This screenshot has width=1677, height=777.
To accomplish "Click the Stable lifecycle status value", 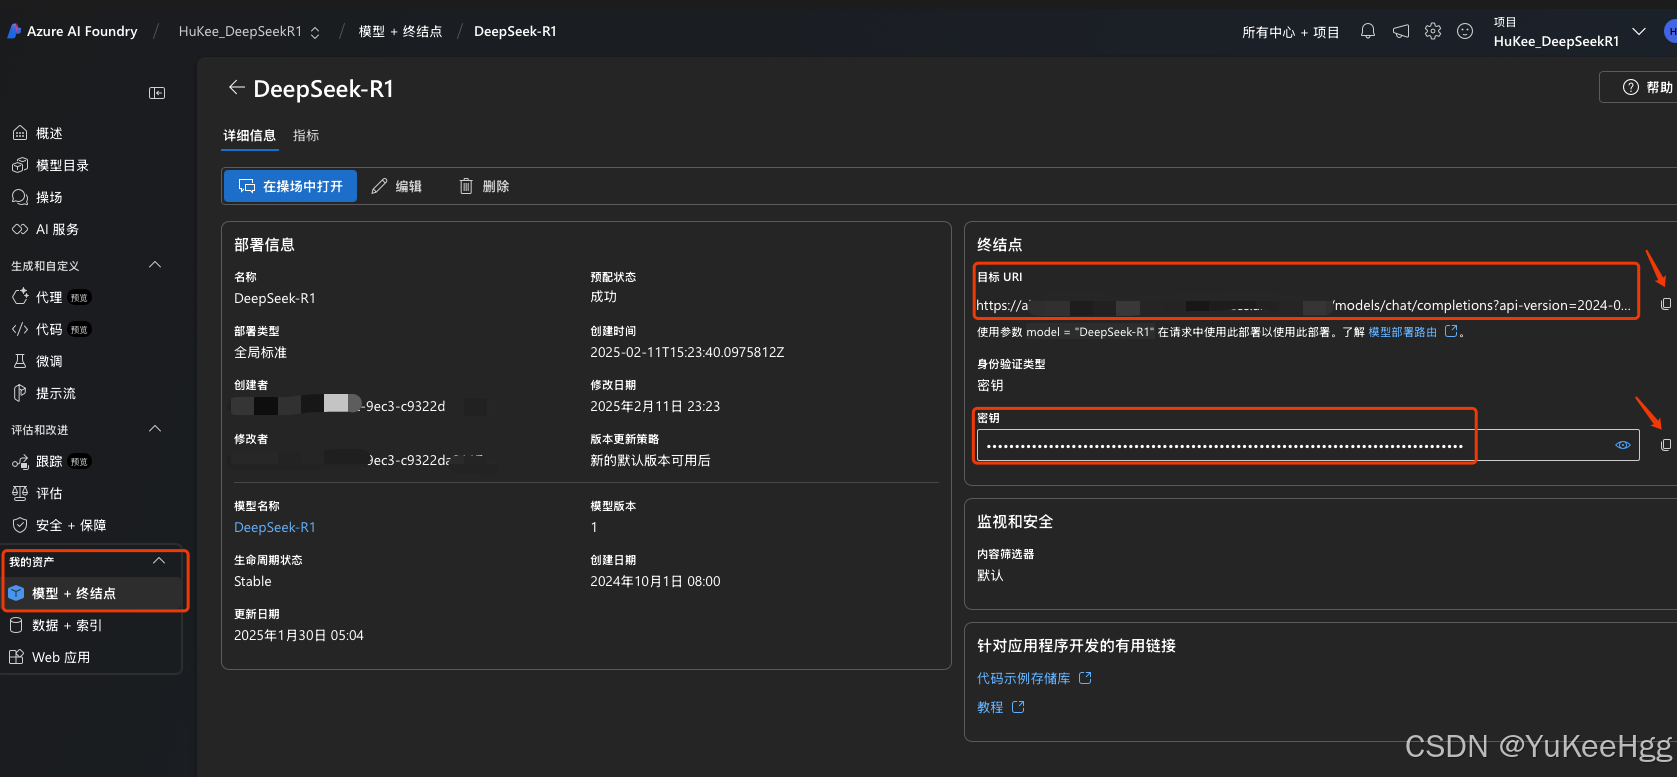I will coord(253,581).
